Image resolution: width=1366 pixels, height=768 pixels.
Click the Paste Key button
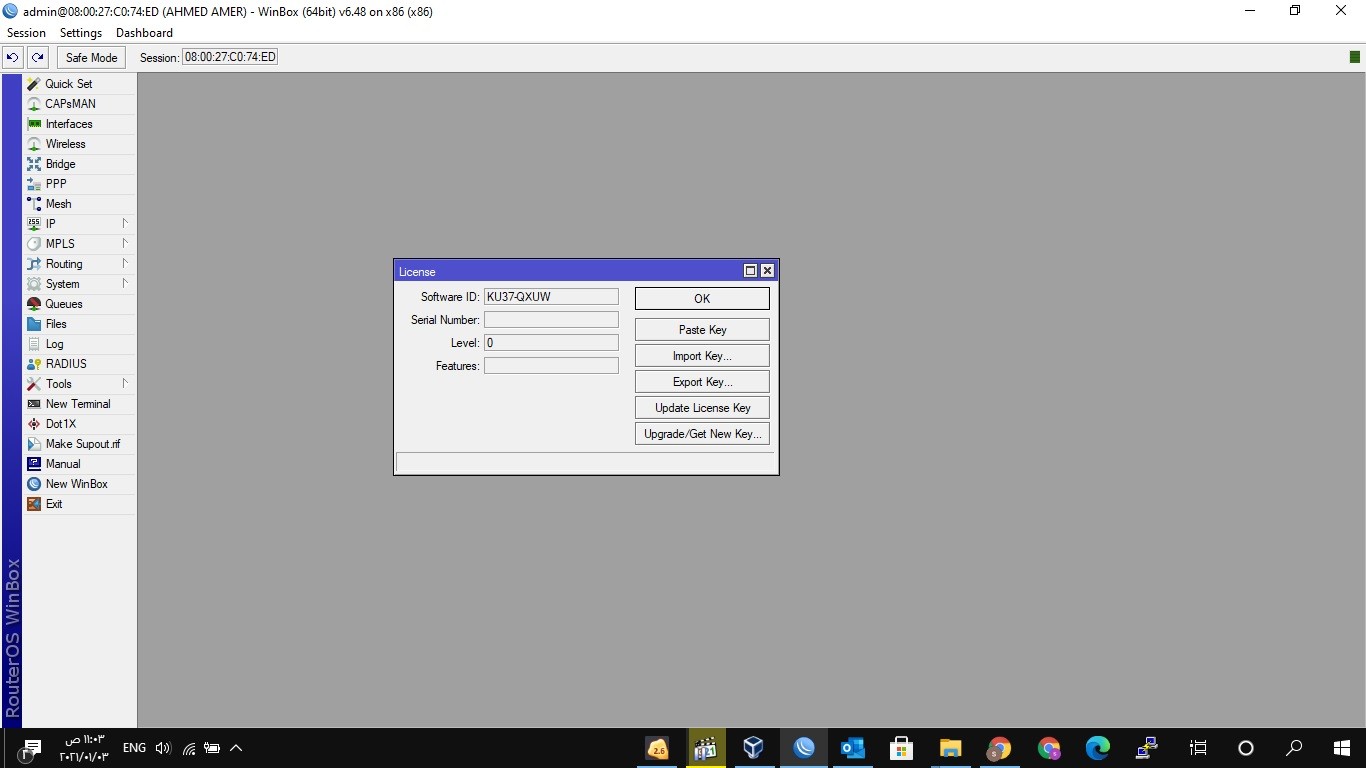pyautogui.click(x=702, y=330)
